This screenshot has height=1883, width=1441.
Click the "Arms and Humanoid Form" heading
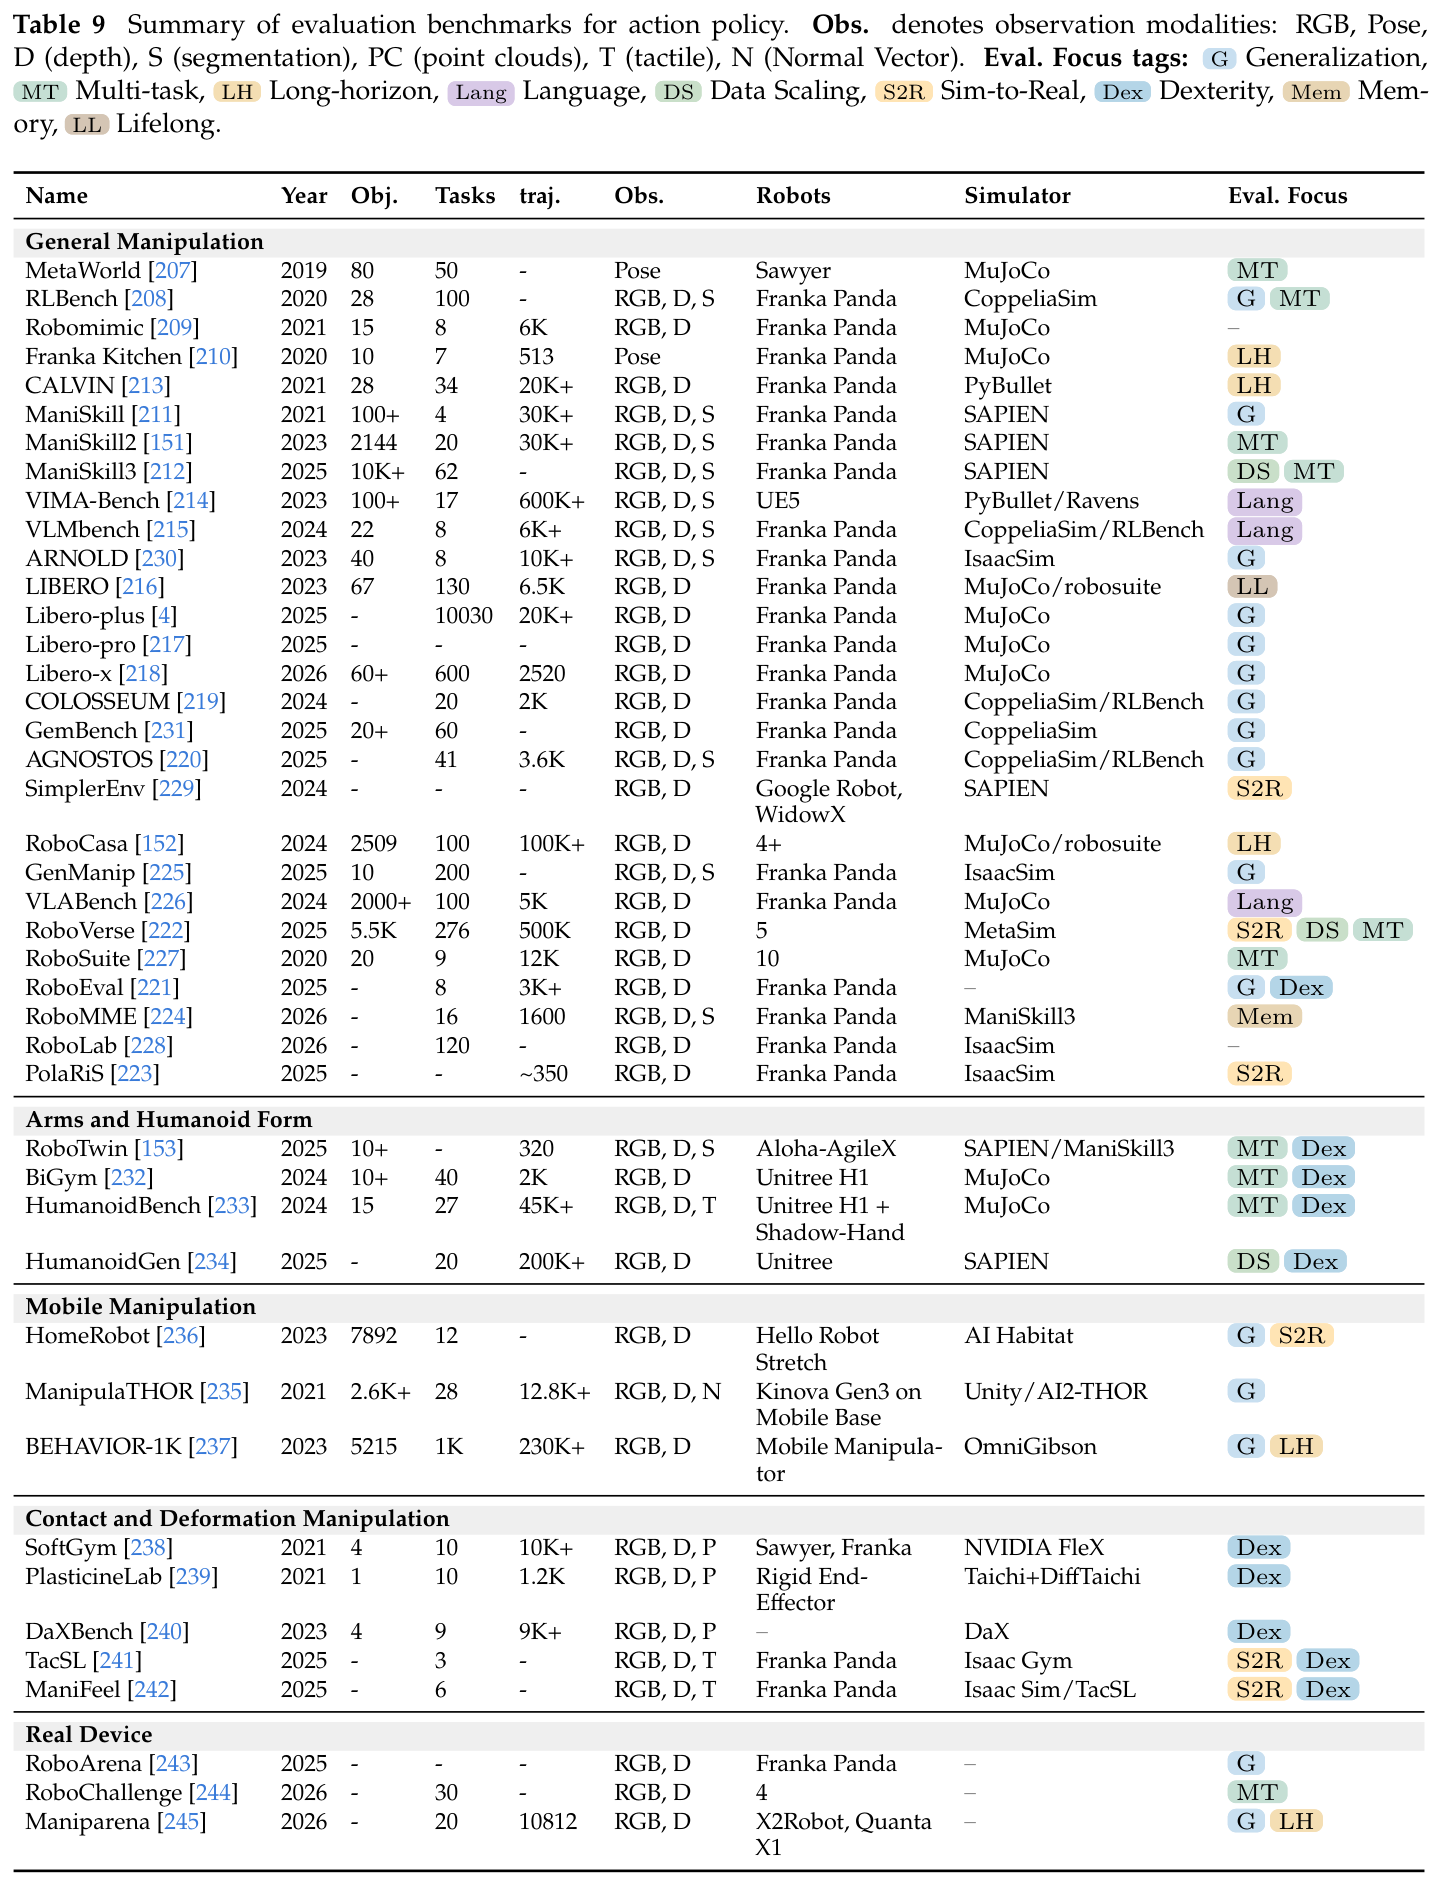(x=169, y=1120)
